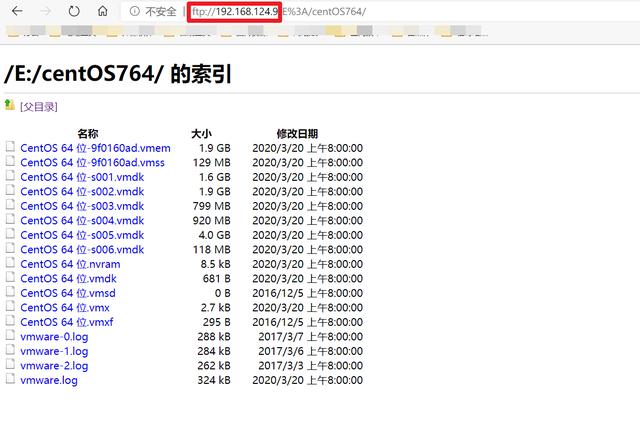Screen dimensions: 640x430
Task: Open CentOS 64 位-s006.vmdk file link
Action: click(82, 250)
